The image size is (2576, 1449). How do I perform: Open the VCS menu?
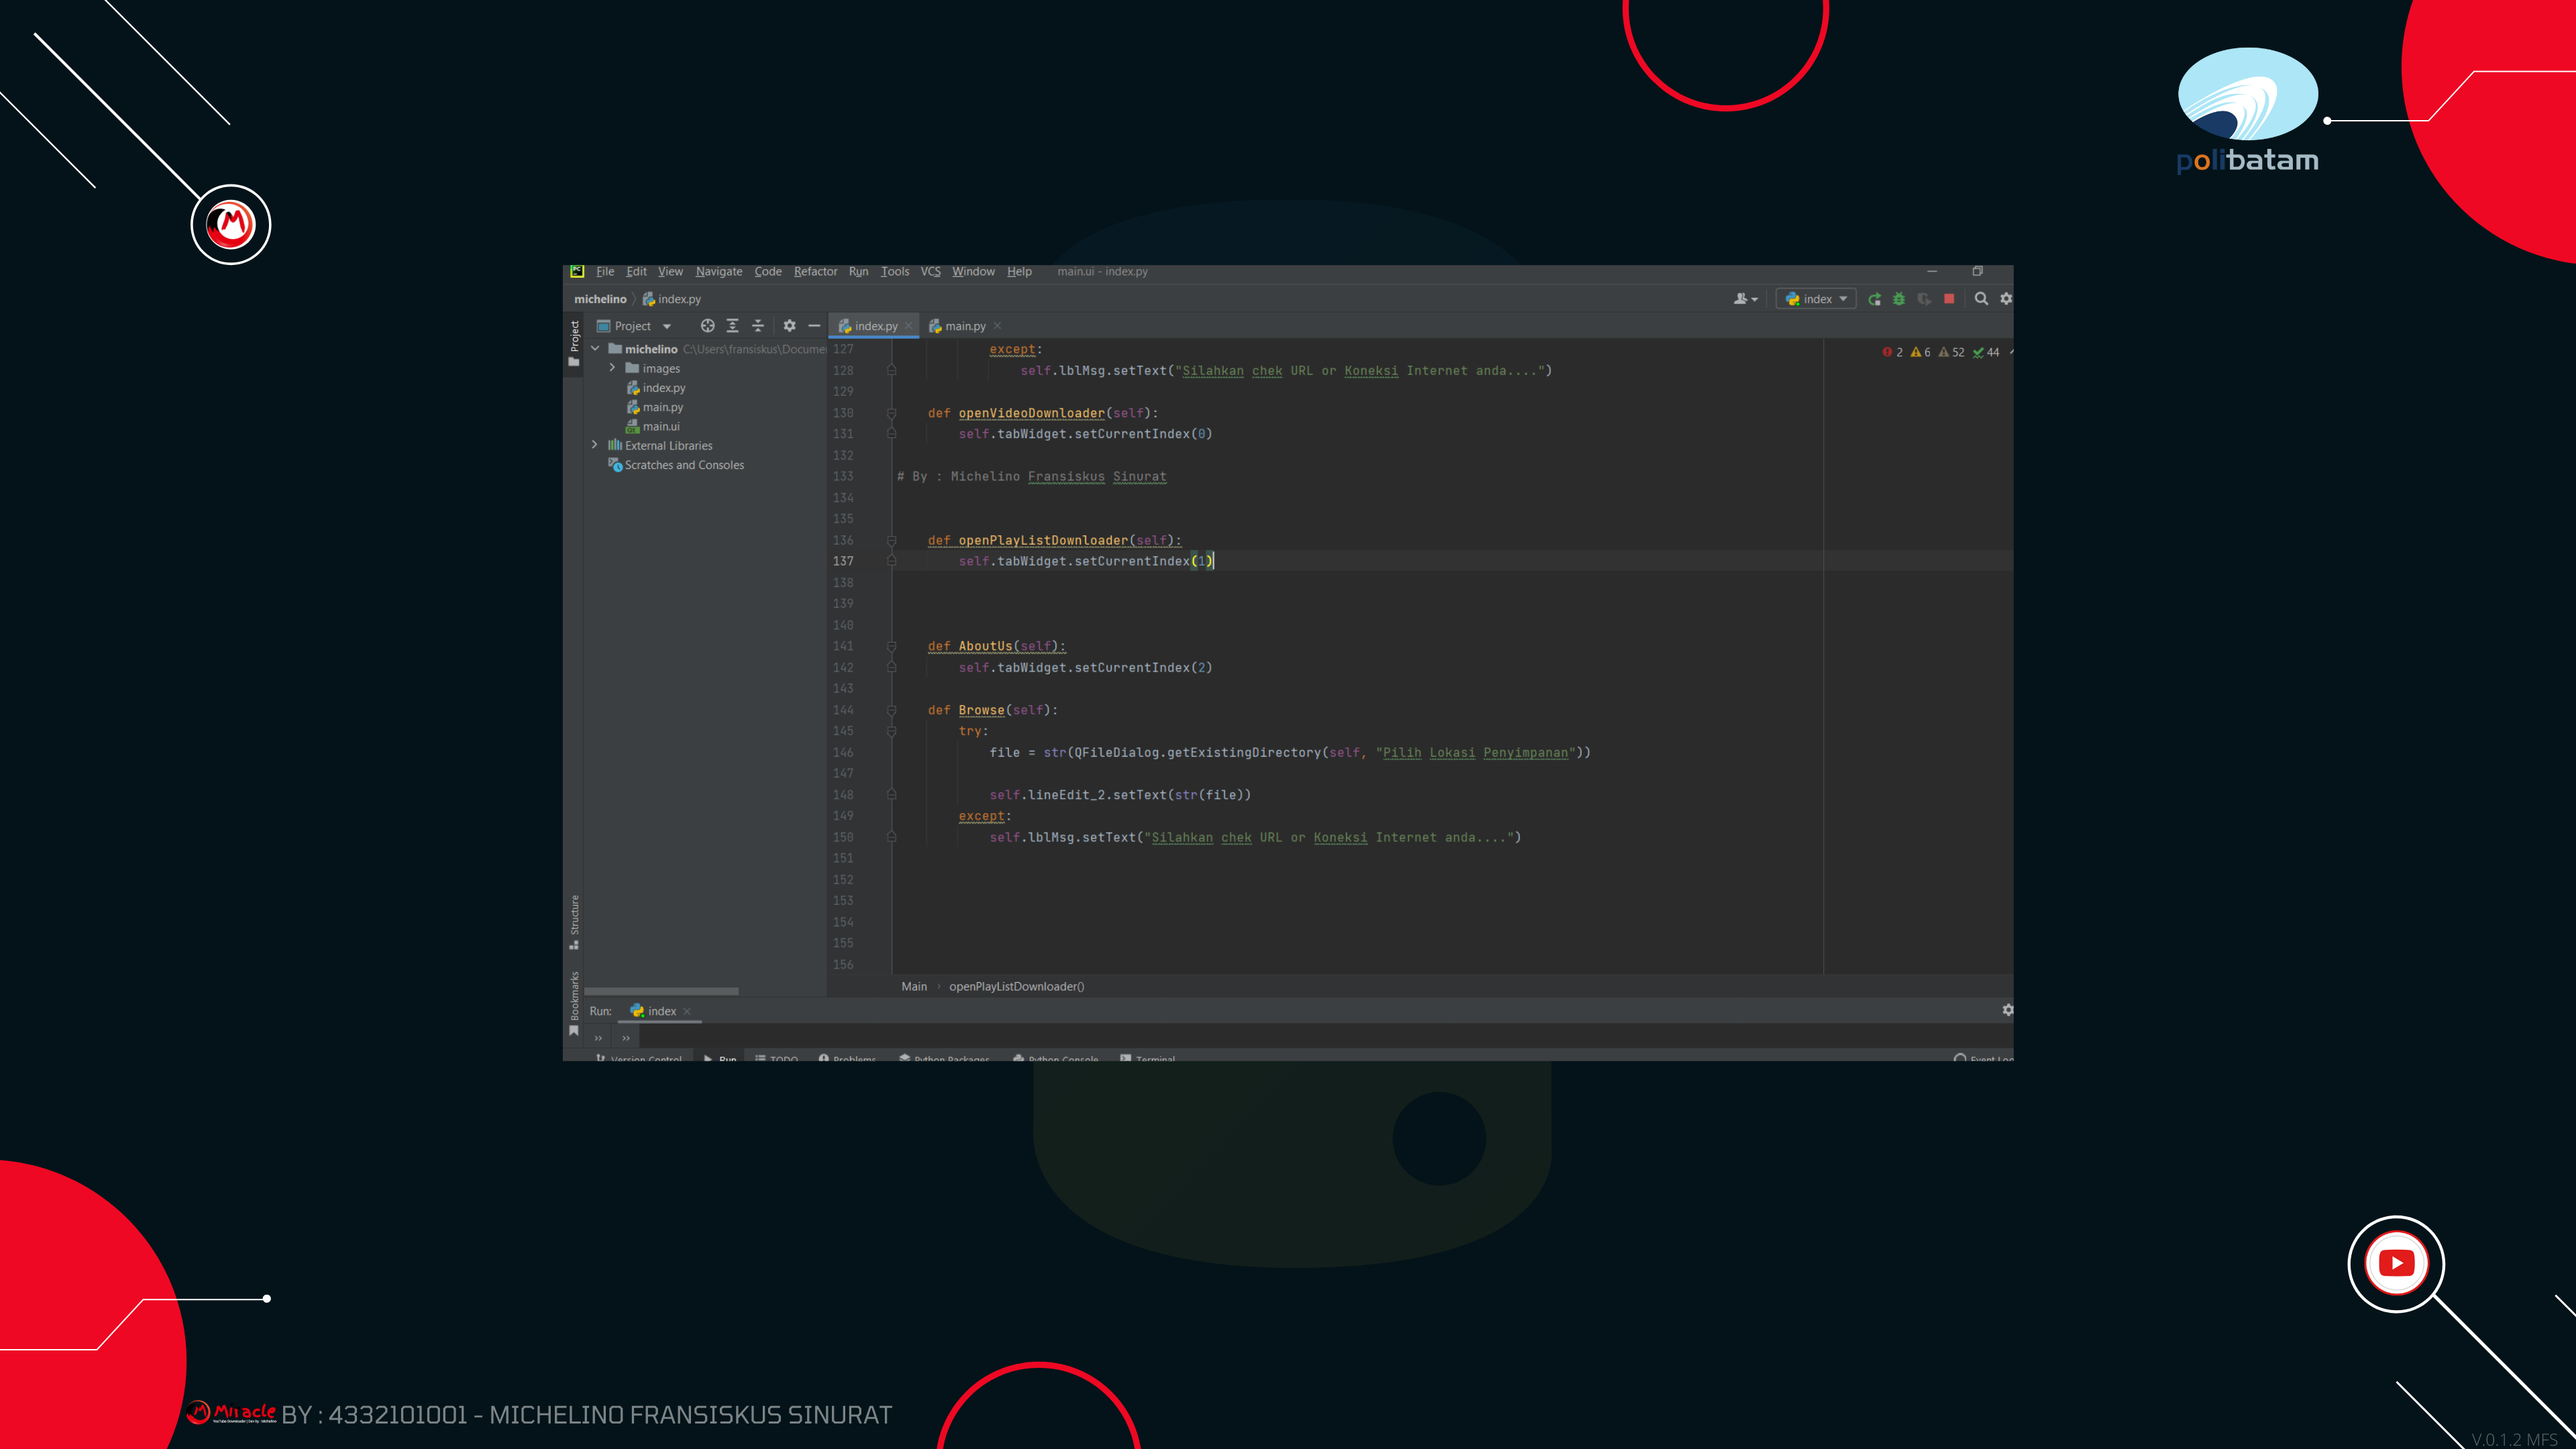coord(930,271)
